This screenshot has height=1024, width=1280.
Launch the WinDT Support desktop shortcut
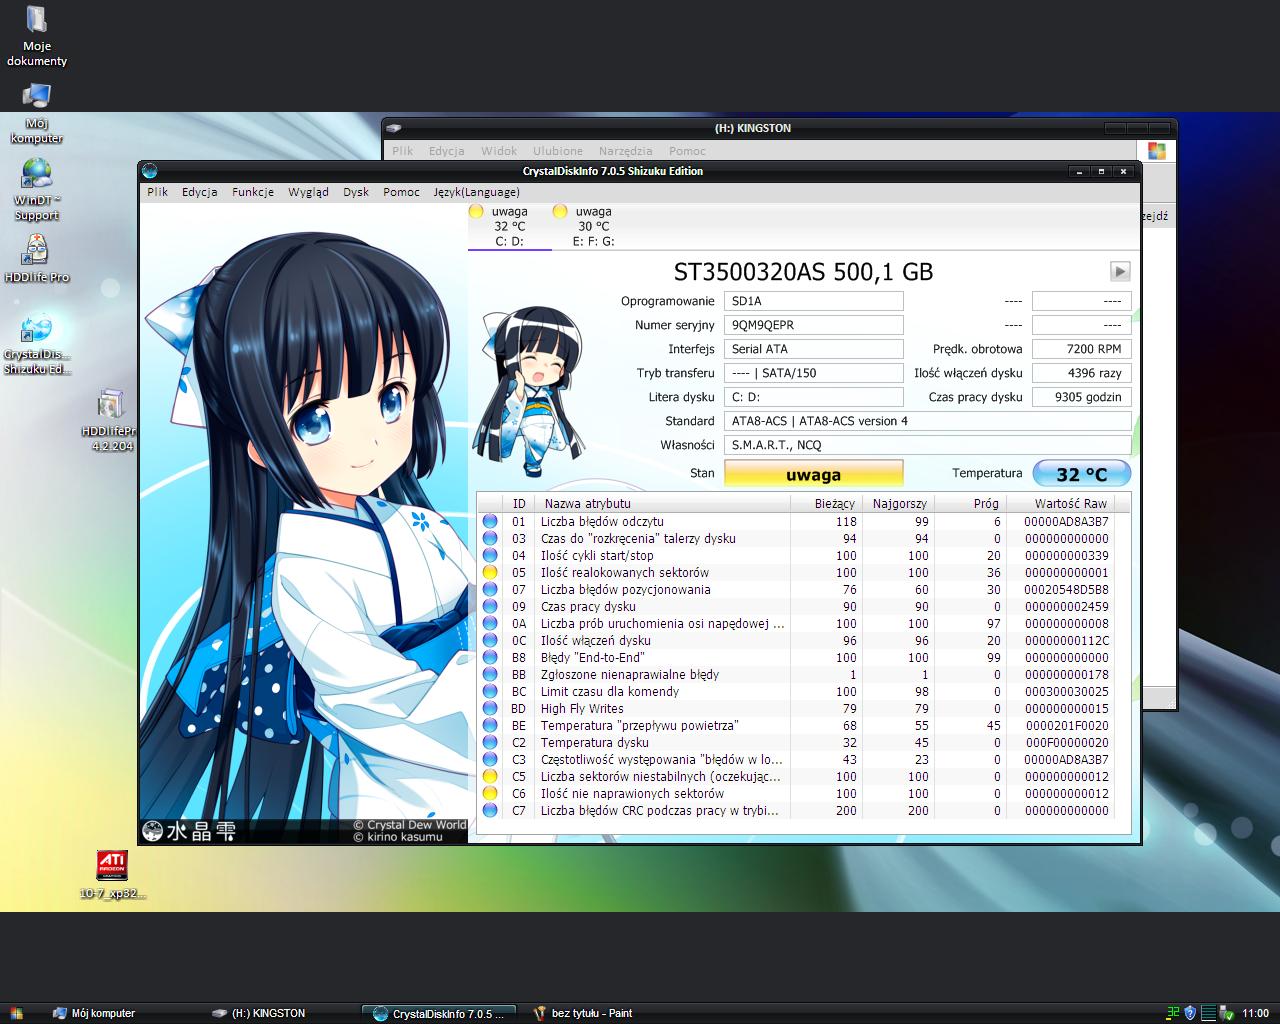[x=36, y=190]
